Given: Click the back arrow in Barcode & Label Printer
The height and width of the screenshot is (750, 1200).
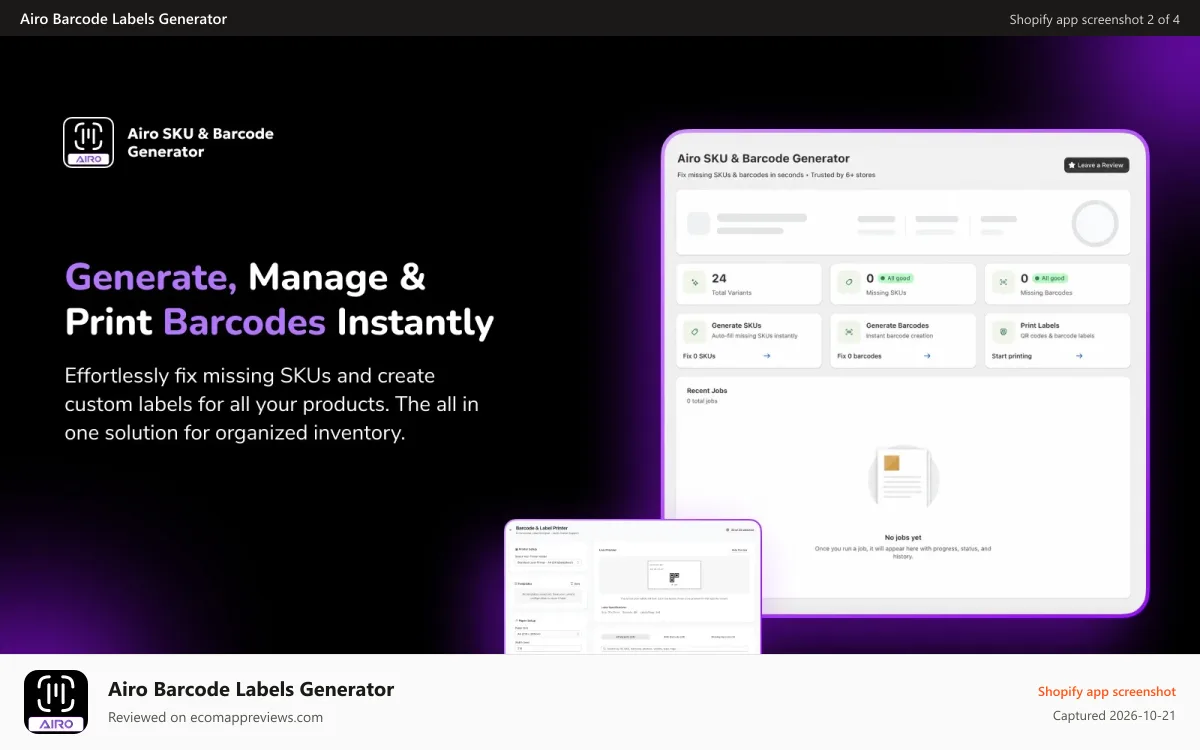Looking at the screenshot, I should coord(510,530).
